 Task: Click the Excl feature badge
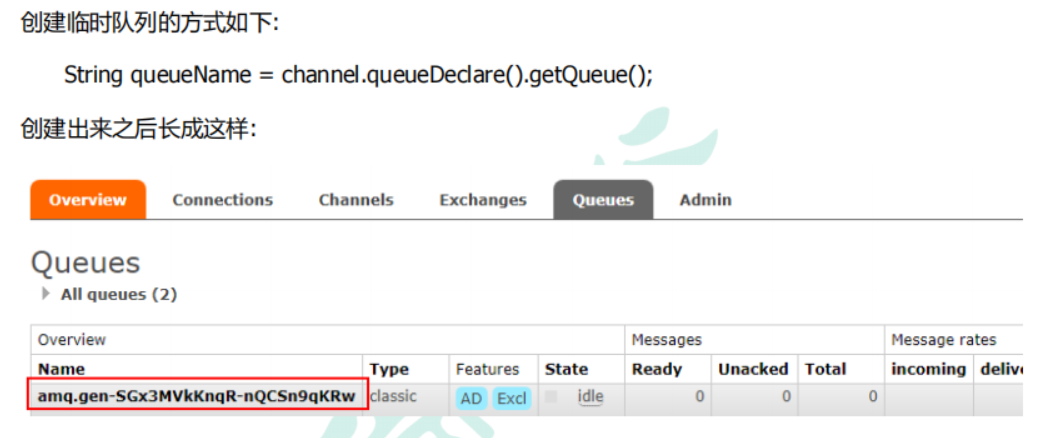click(x=511, y=398)
